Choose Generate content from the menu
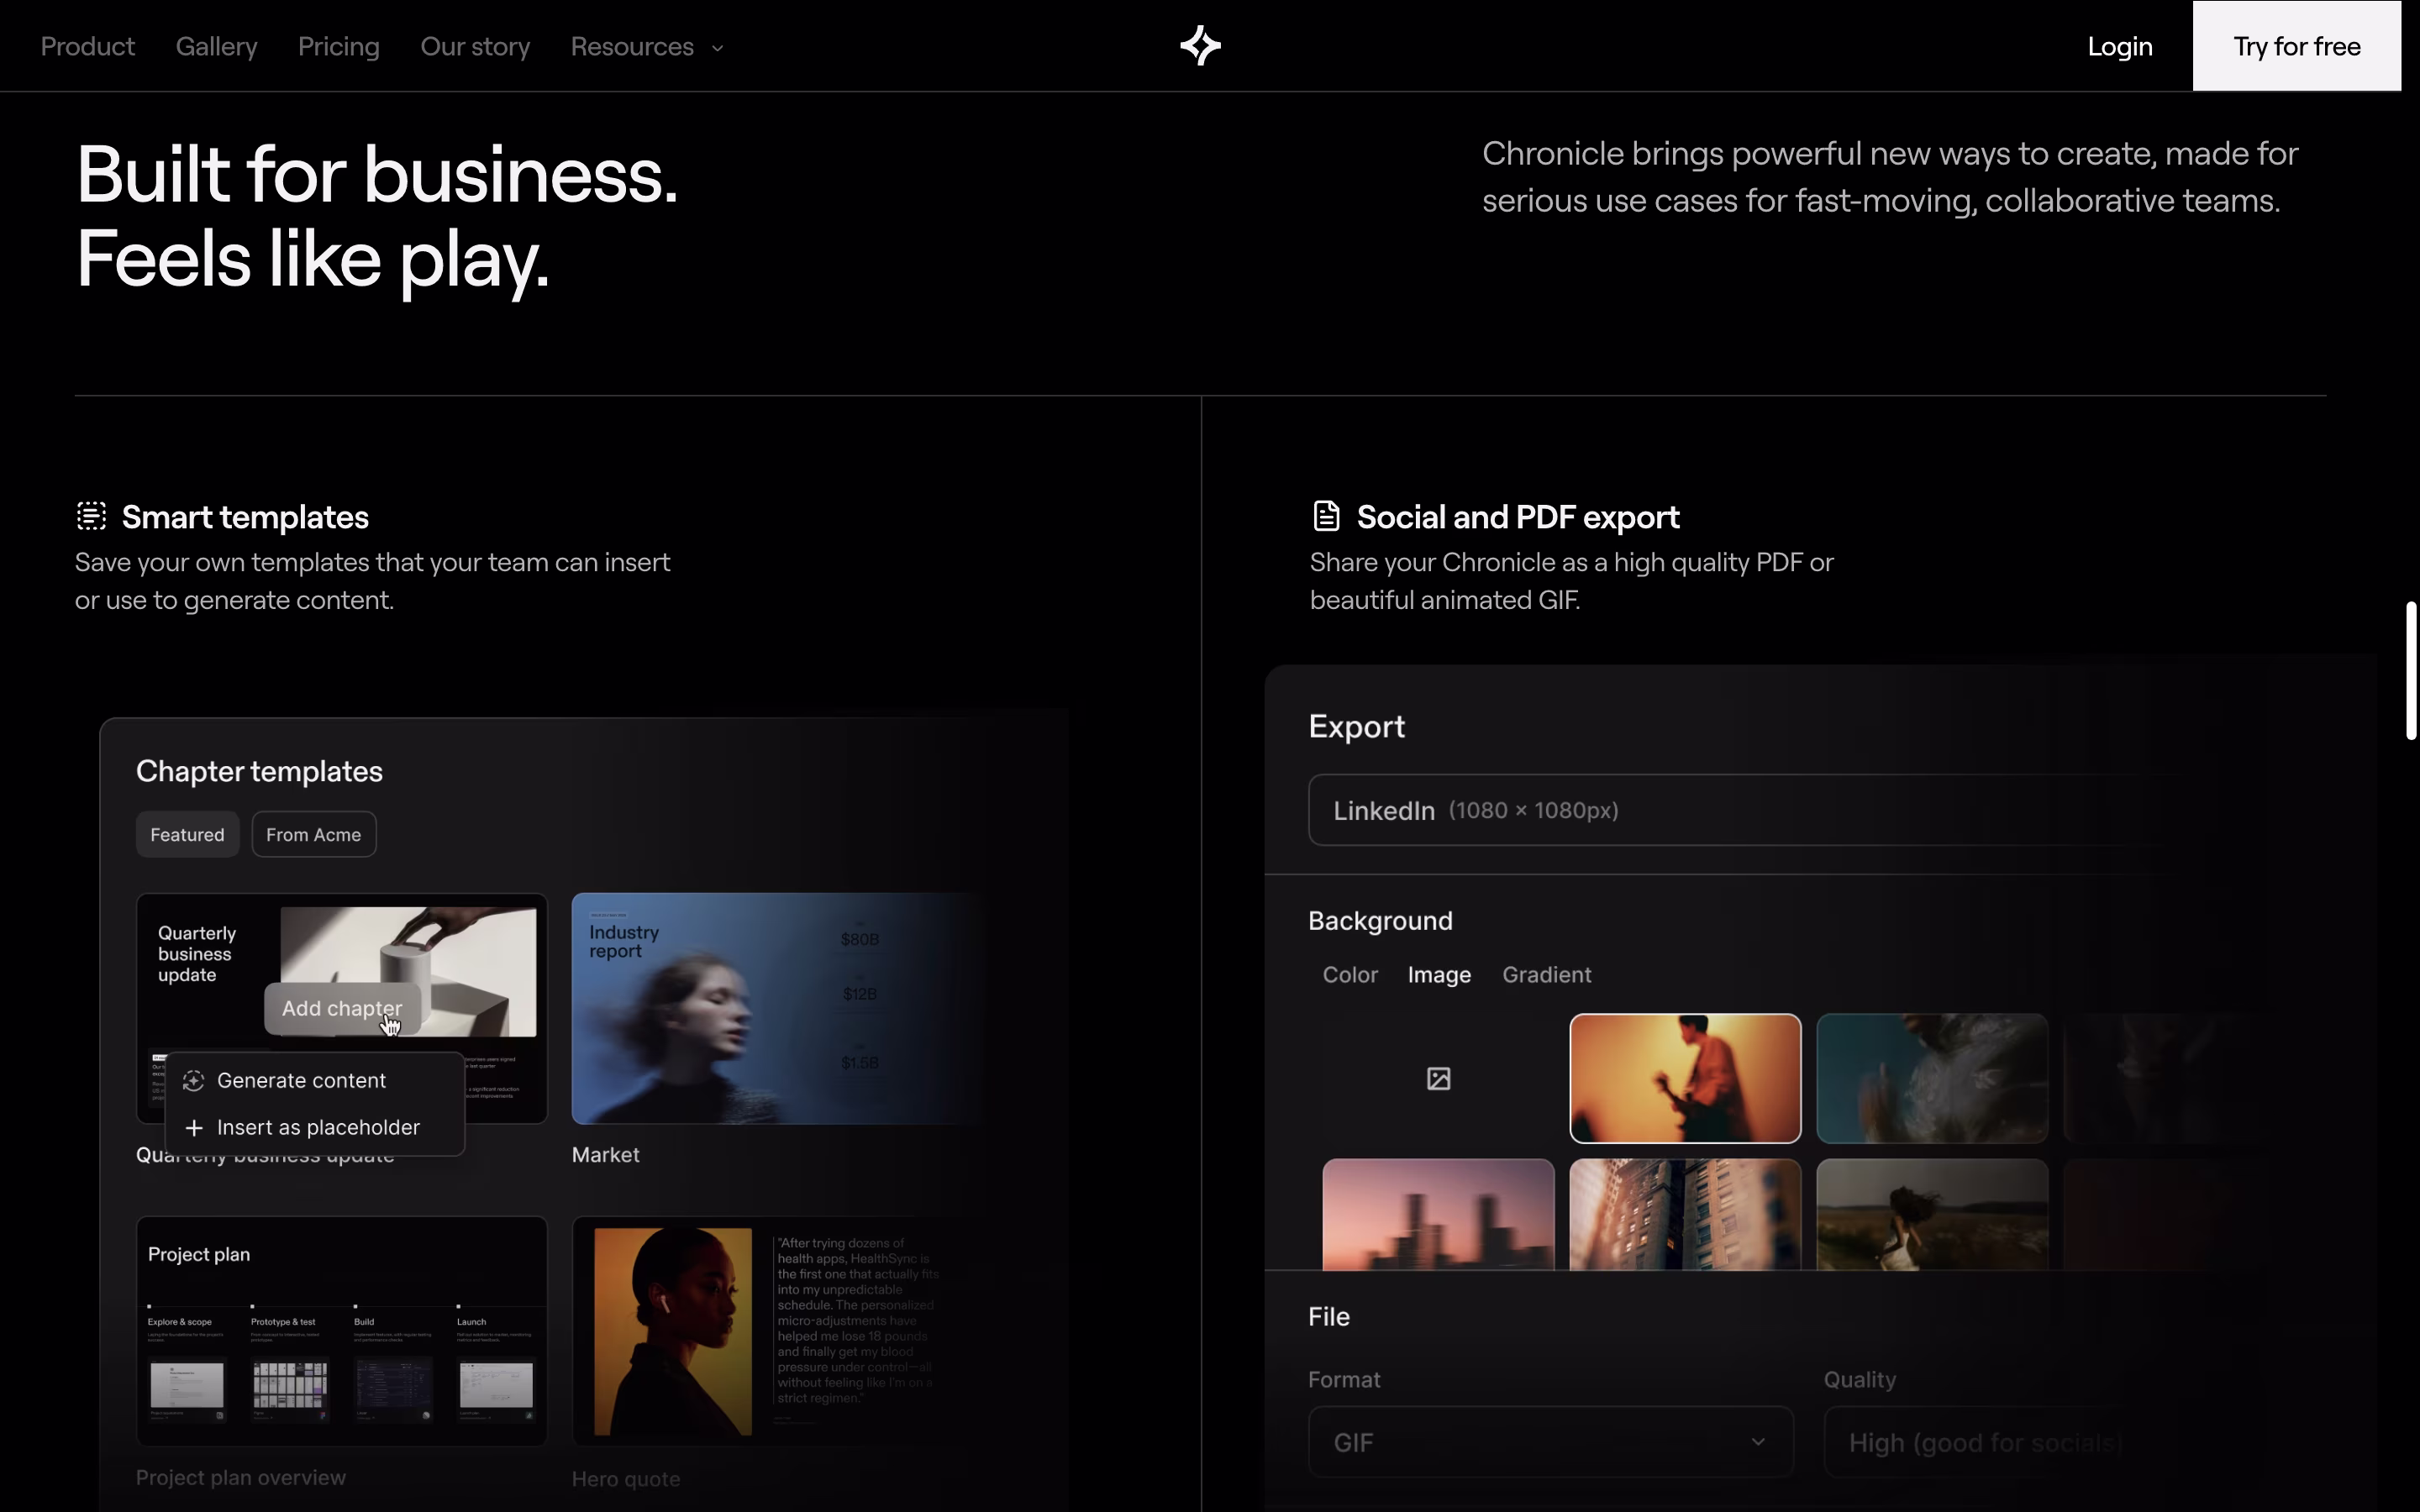 click(x=315, y=1081)
